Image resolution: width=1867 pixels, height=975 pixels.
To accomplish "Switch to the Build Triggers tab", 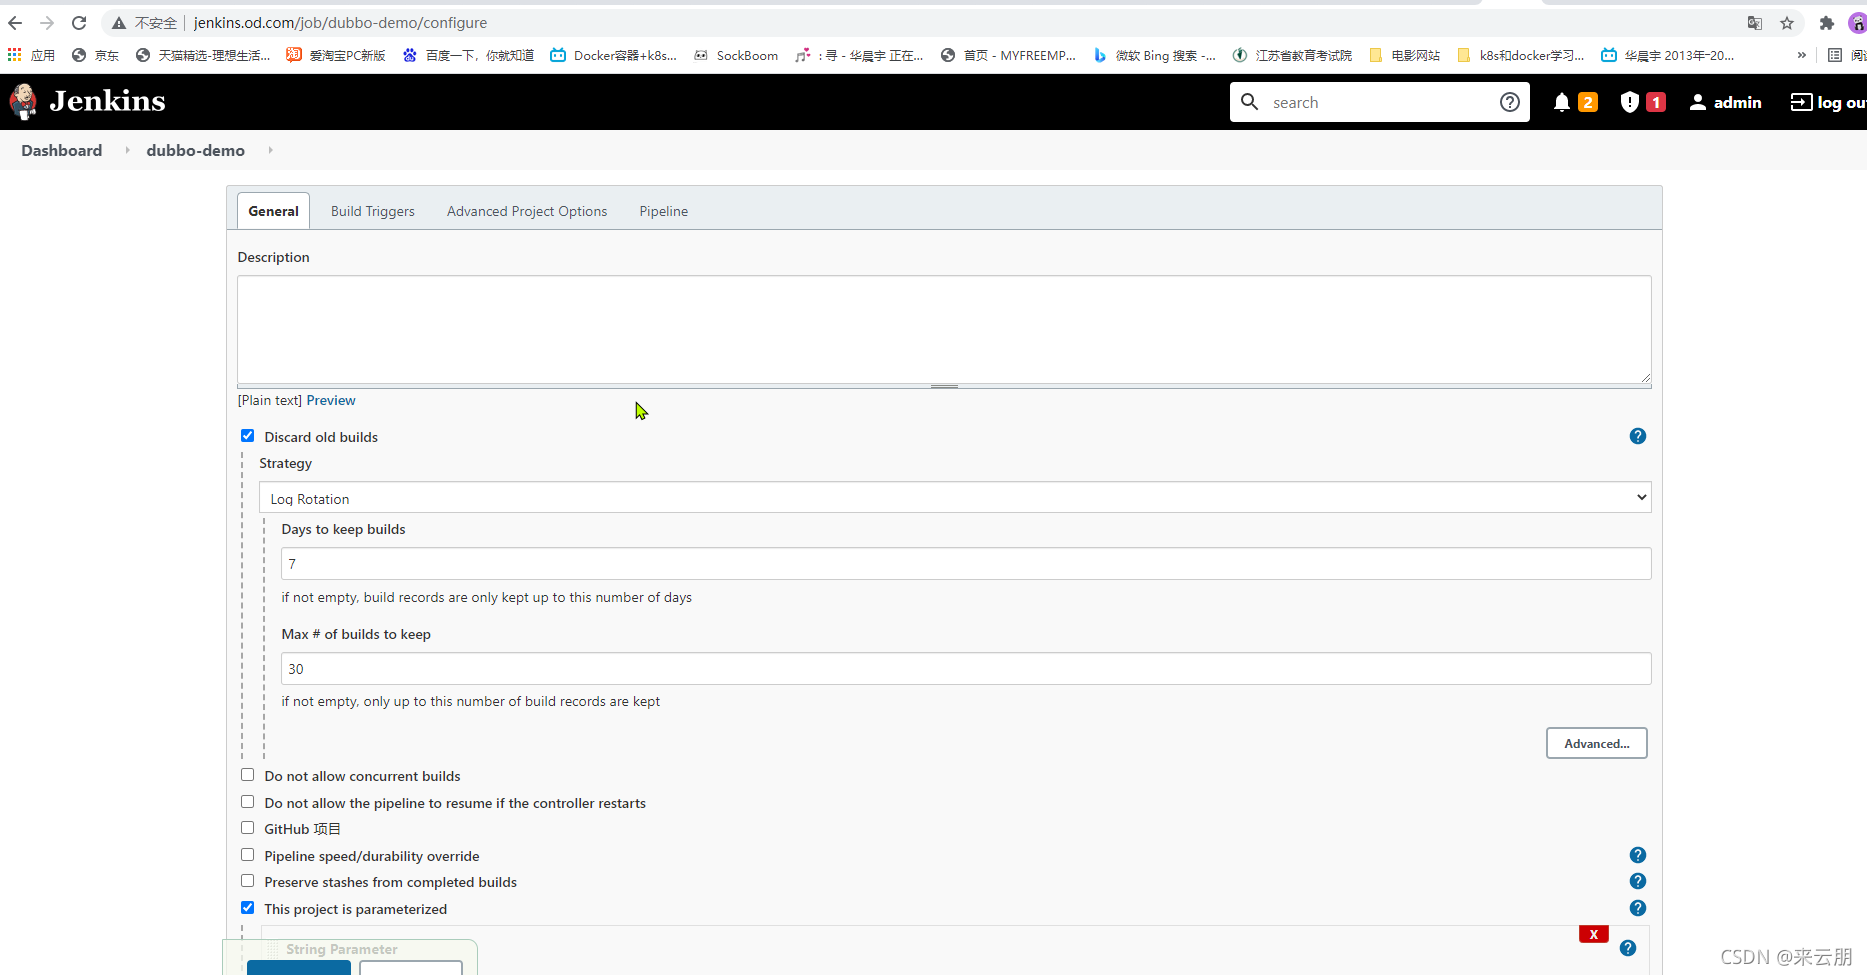I will click(x=373, y=211).
